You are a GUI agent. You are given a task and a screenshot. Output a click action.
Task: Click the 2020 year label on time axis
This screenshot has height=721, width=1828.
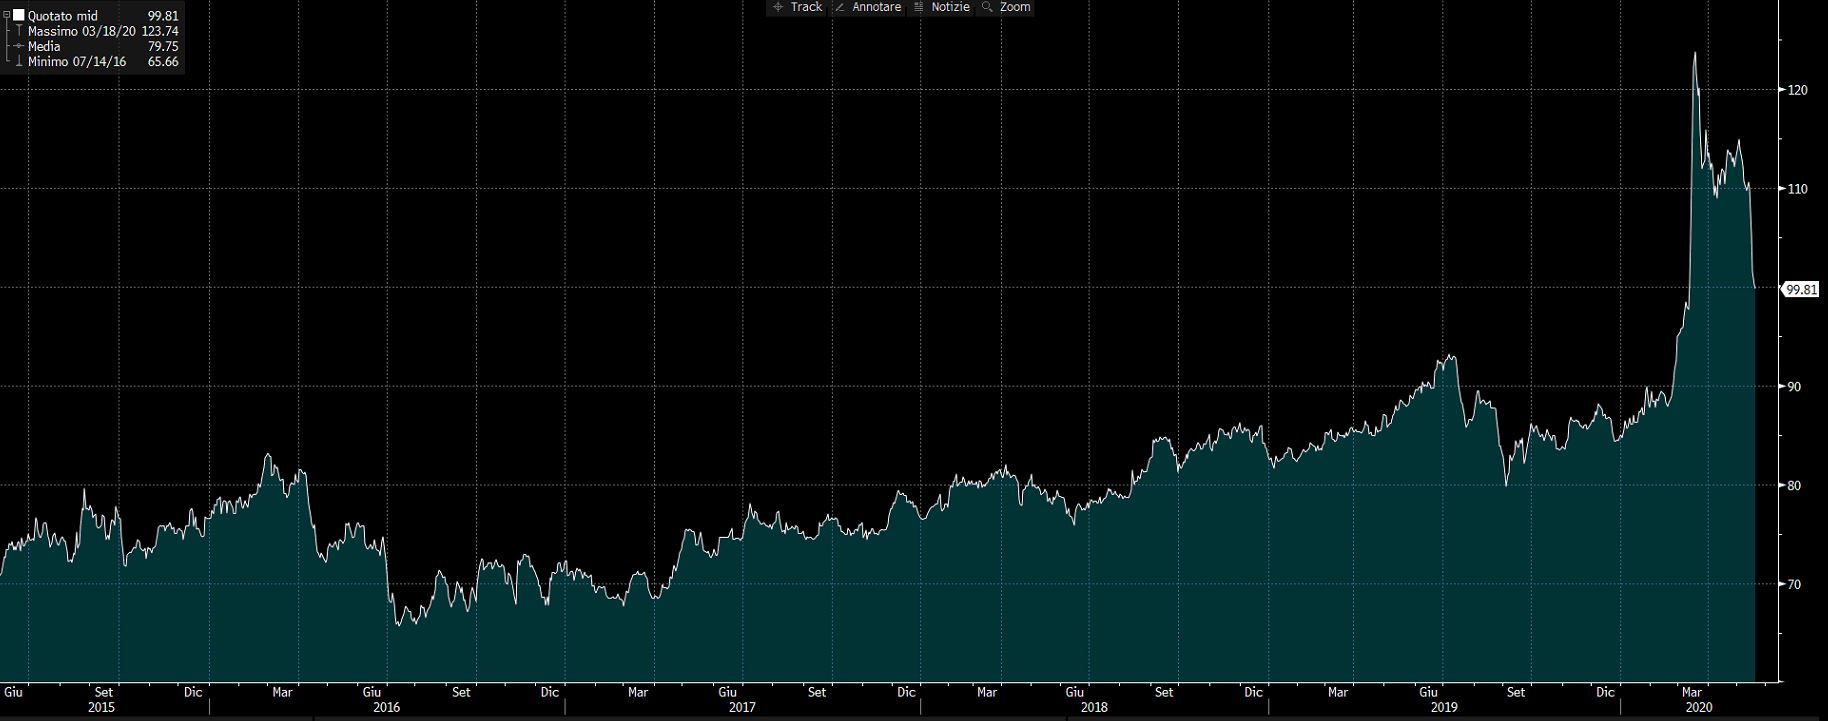(x=1698, y=707)
